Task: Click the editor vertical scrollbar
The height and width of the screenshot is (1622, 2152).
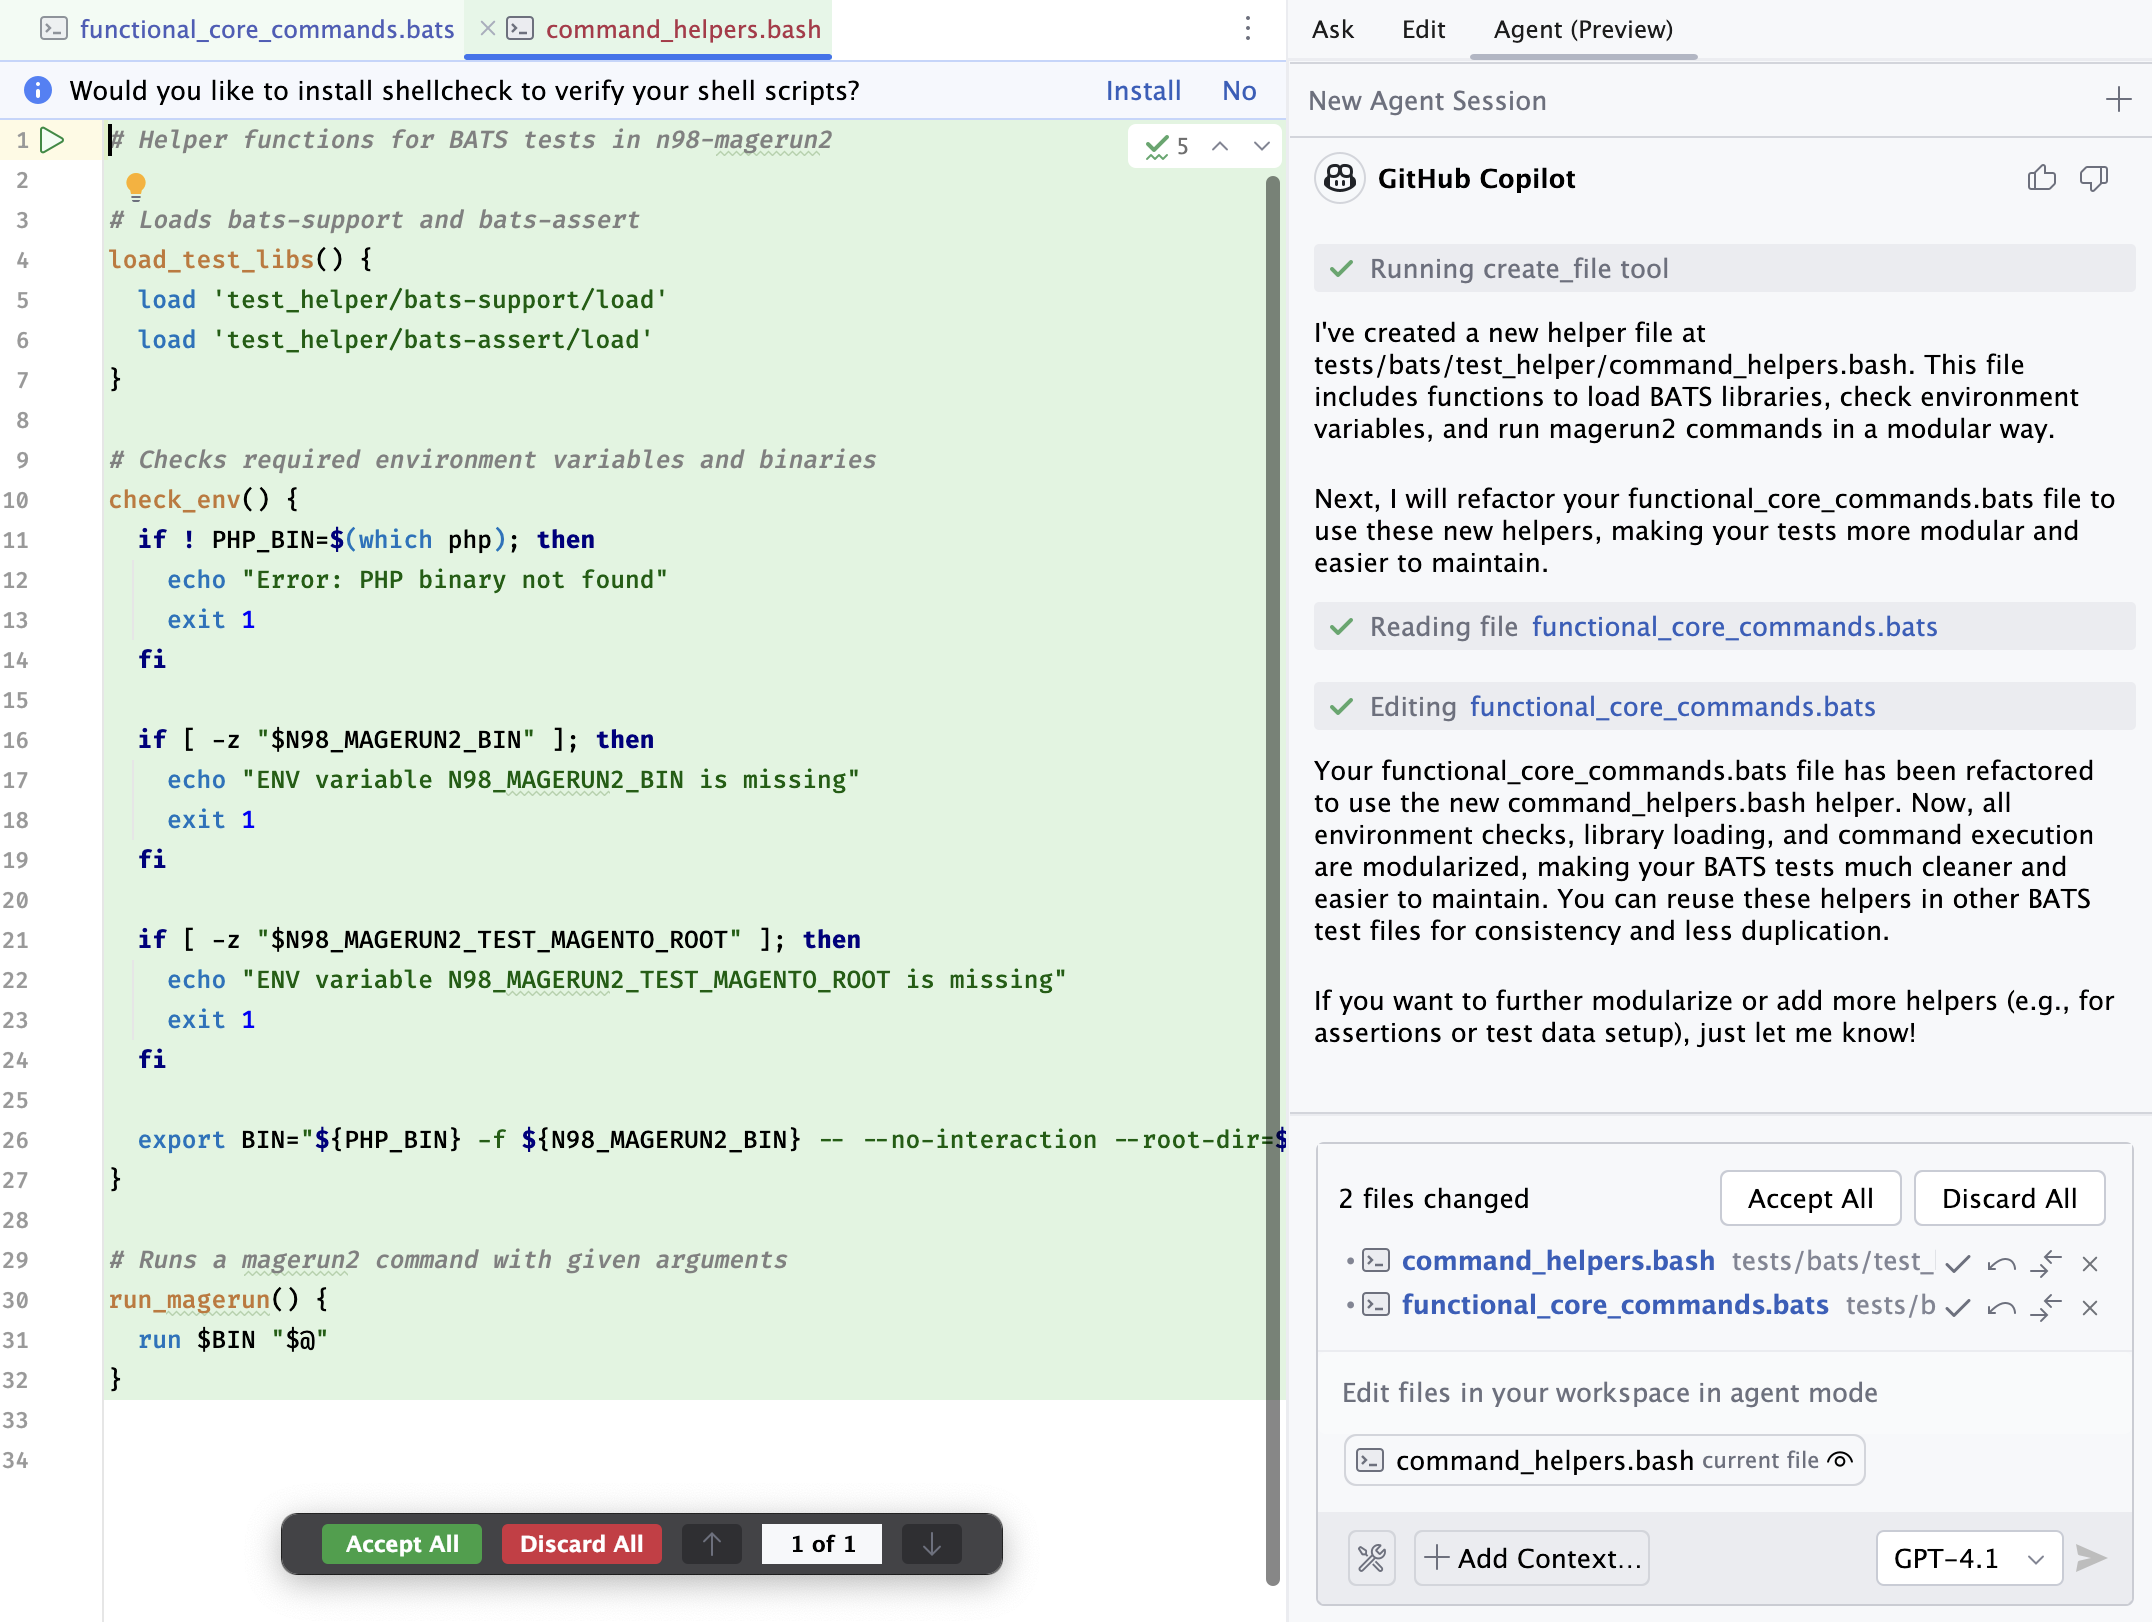Action: 1273,880
